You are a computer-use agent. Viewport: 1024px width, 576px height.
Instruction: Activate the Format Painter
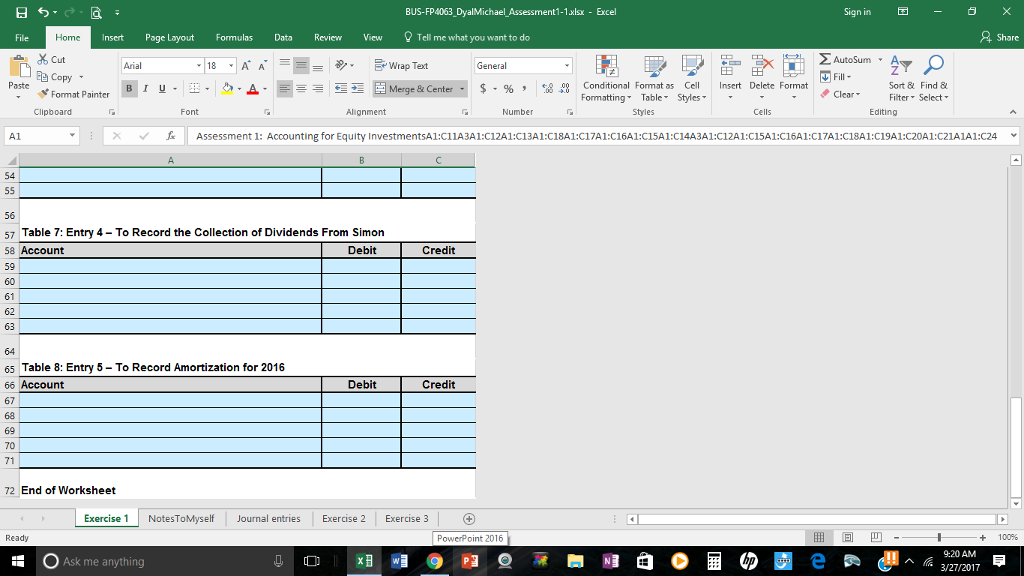tap(74, 94)
